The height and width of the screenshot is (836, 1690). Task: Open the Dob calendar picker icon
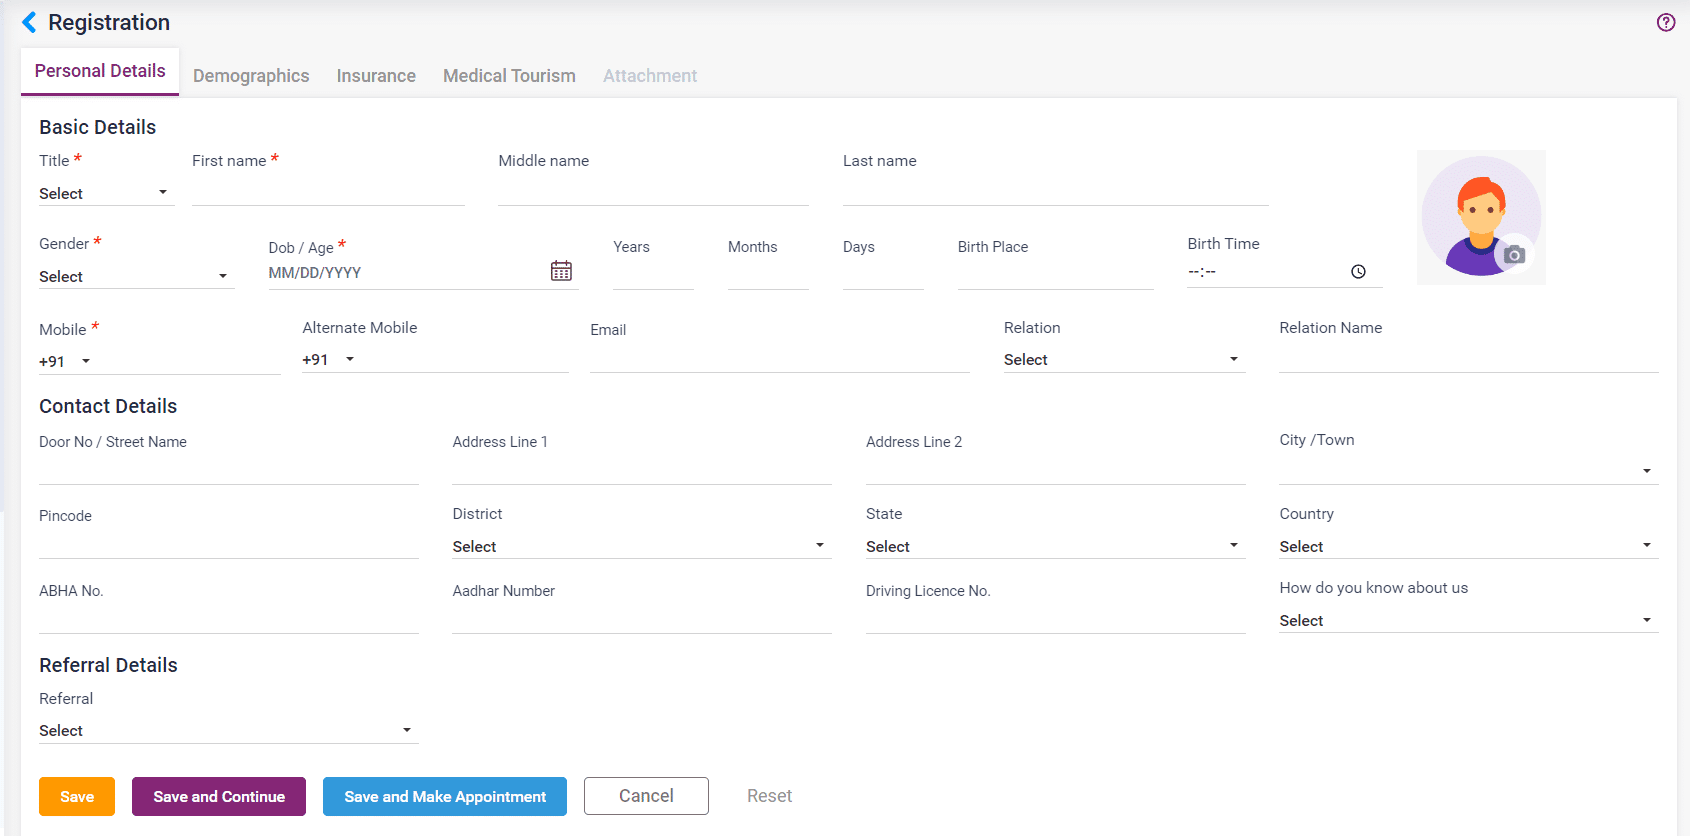[561, 271]
